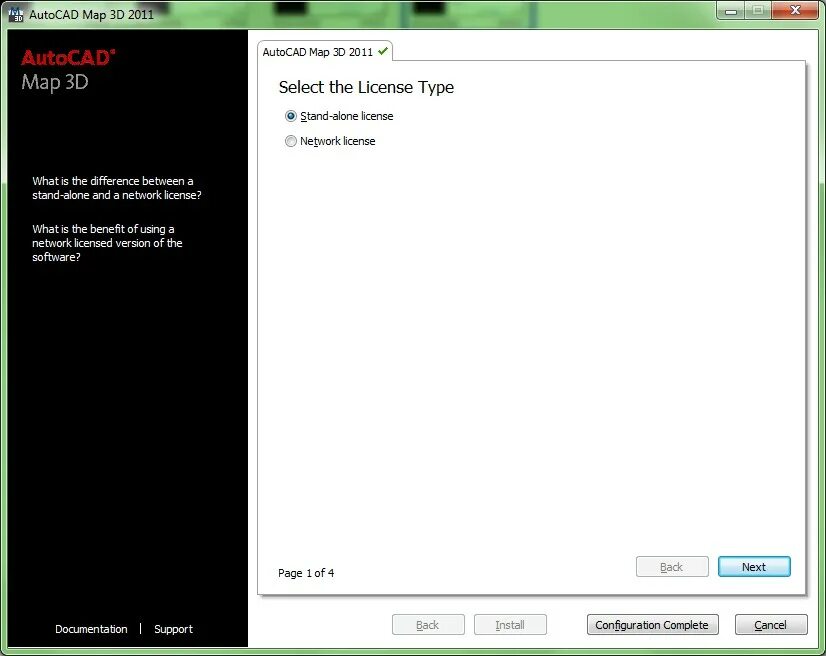Open the Support link
826x656 pixels.
coord(173,629)
